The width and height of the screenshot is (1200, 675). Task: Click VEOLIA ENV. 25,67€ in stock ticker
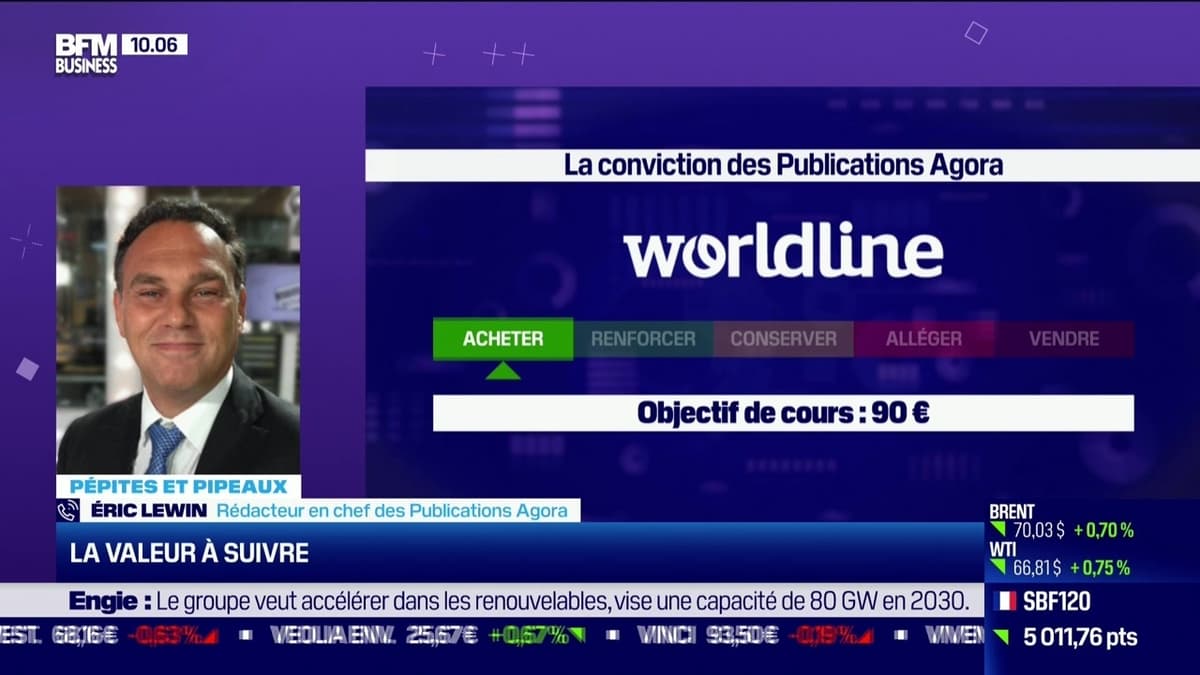(x=372, y=634)
